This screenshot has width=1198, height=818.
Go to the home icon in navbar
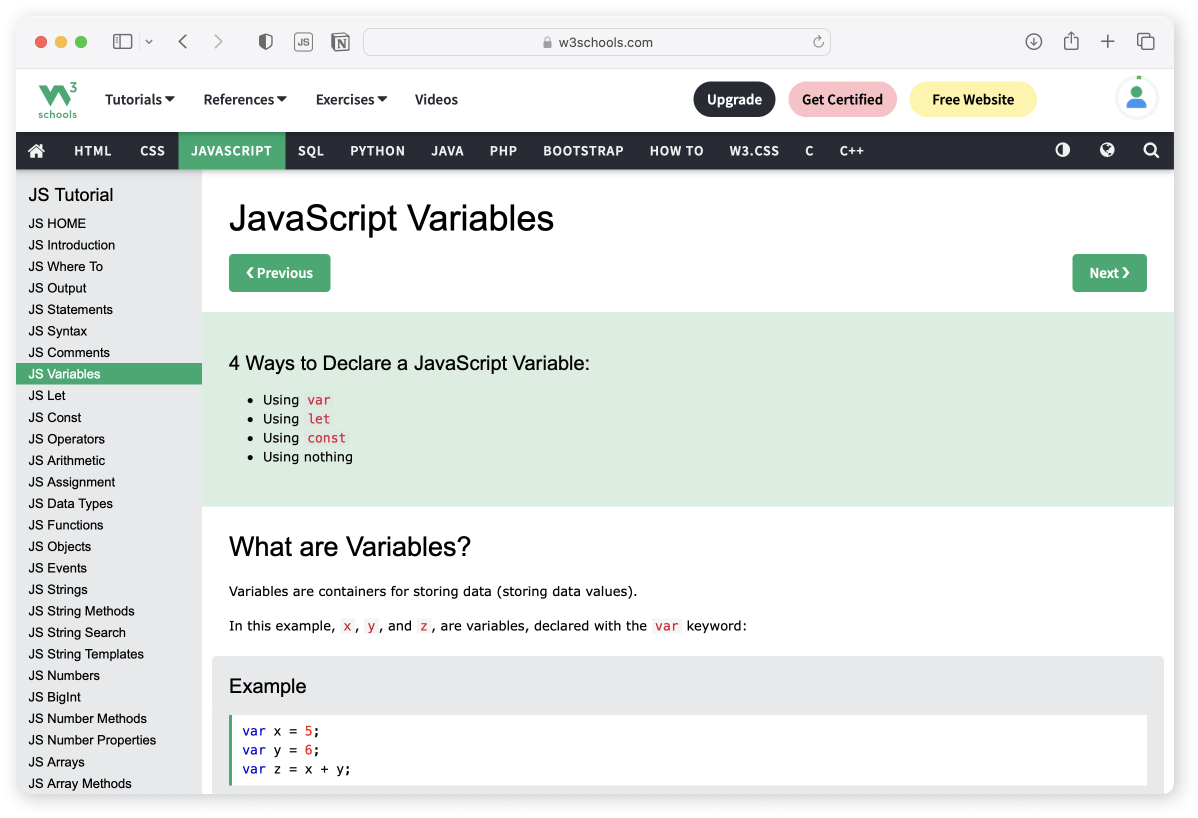pos(37,151)
